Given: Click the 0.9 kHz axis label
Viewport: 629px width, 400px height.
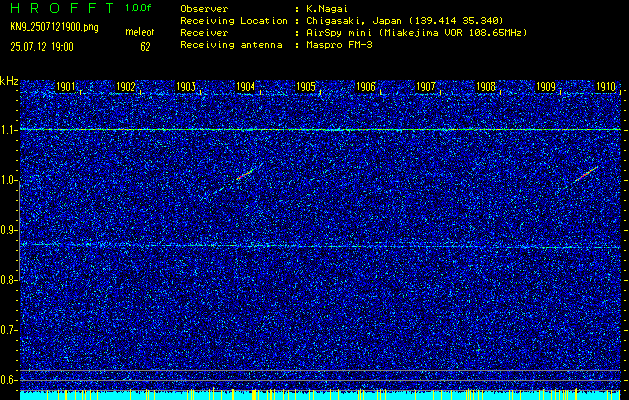Looking at the screenshot, I should (x=7, y=230).
